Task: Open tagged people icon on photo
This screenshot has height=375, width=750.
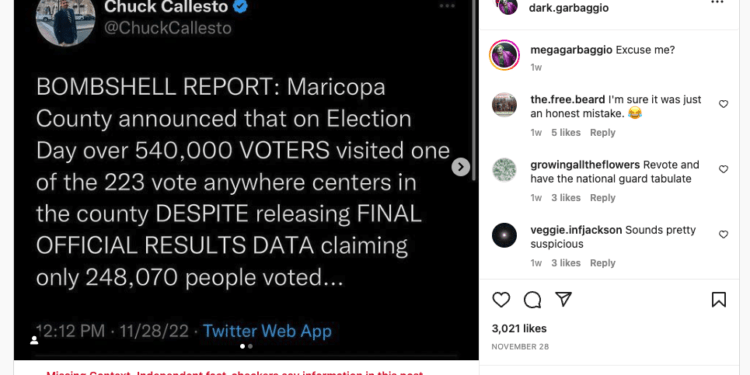Action: (34, 340)
